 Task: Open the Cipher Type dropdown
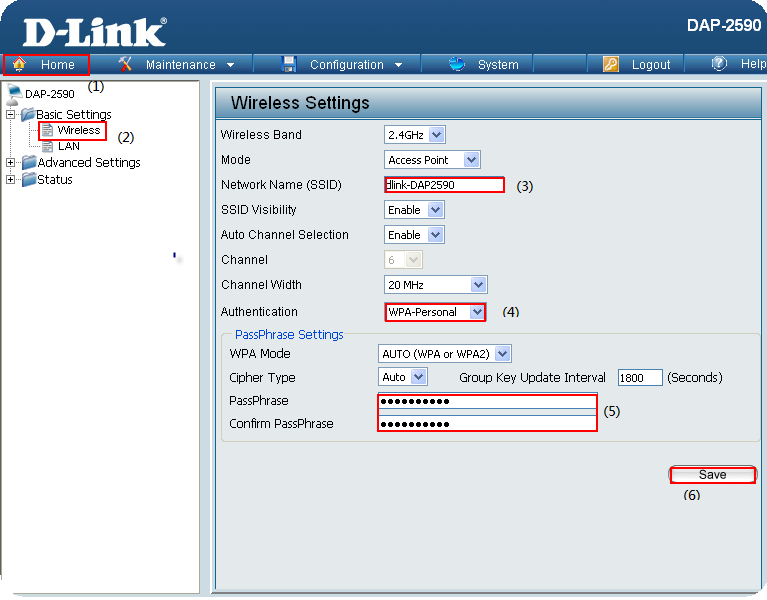click(403, 377)
